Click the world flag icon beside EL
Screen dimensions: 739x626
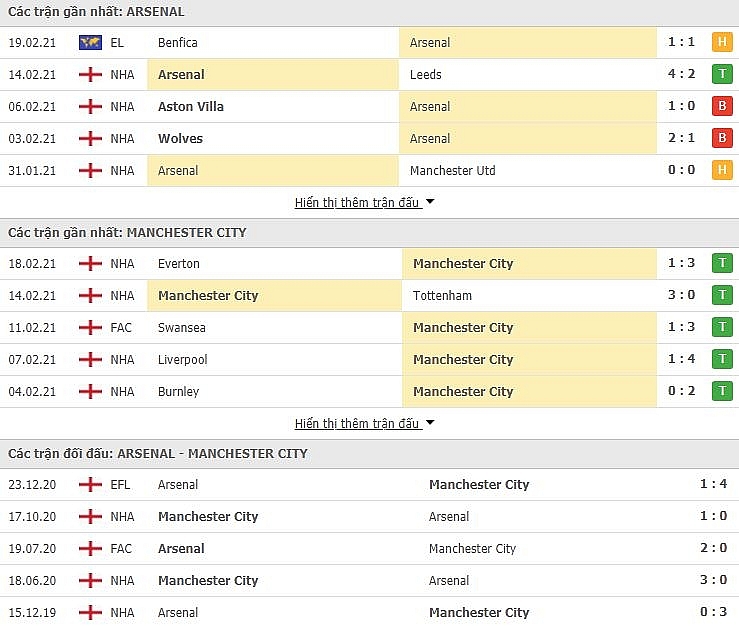coord(90,42)
